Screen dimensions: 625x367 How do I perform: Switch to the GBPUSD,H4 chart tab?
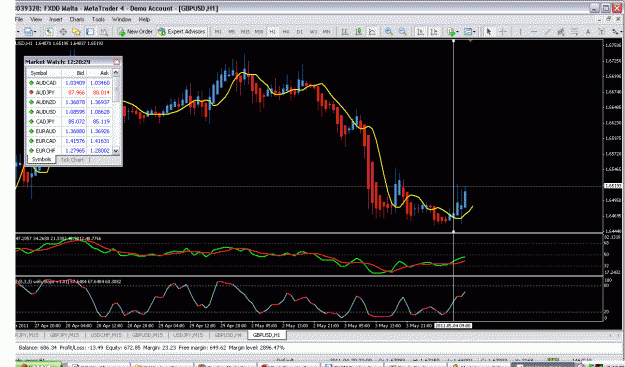pyautogui.click(x=228, y=335)
